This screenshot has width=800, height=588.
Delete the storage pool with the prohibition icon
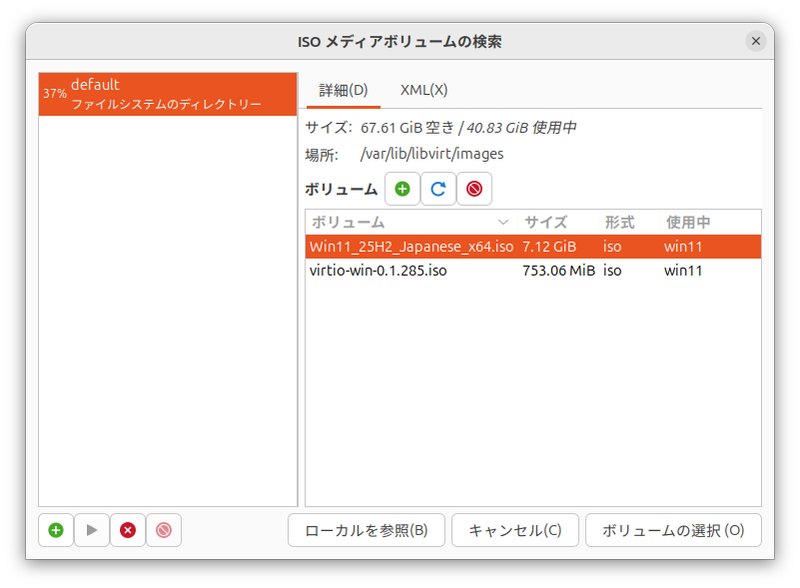(164, 530)
